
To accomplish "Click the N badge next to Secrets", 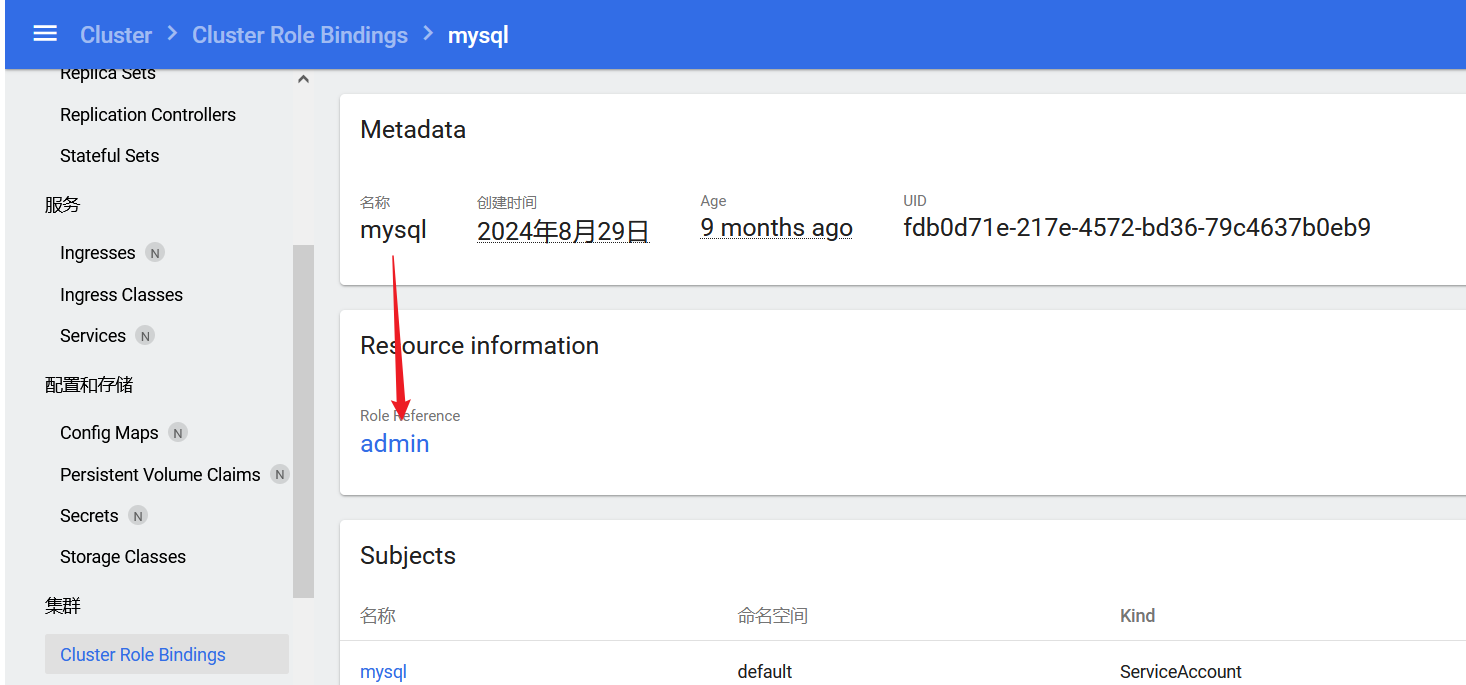I will 138,516.
